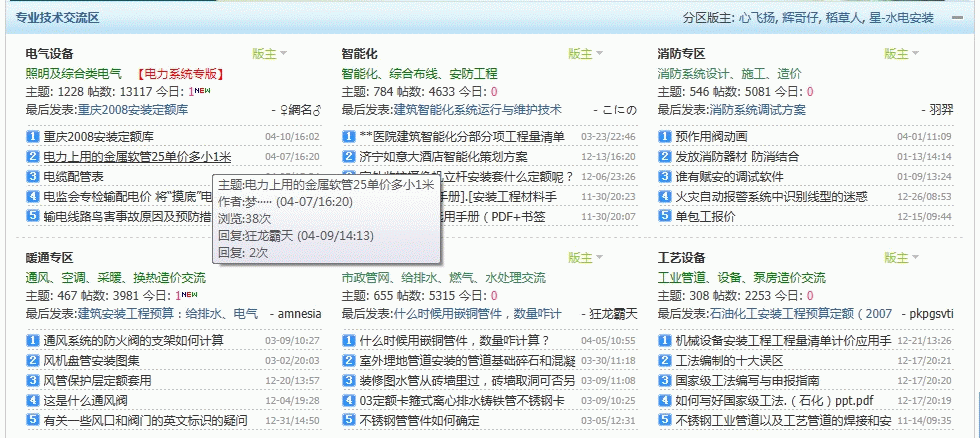Expand 版主 dropdown for 工艺设备
This screenshot has width=980, height=438.
click(902, 257)
